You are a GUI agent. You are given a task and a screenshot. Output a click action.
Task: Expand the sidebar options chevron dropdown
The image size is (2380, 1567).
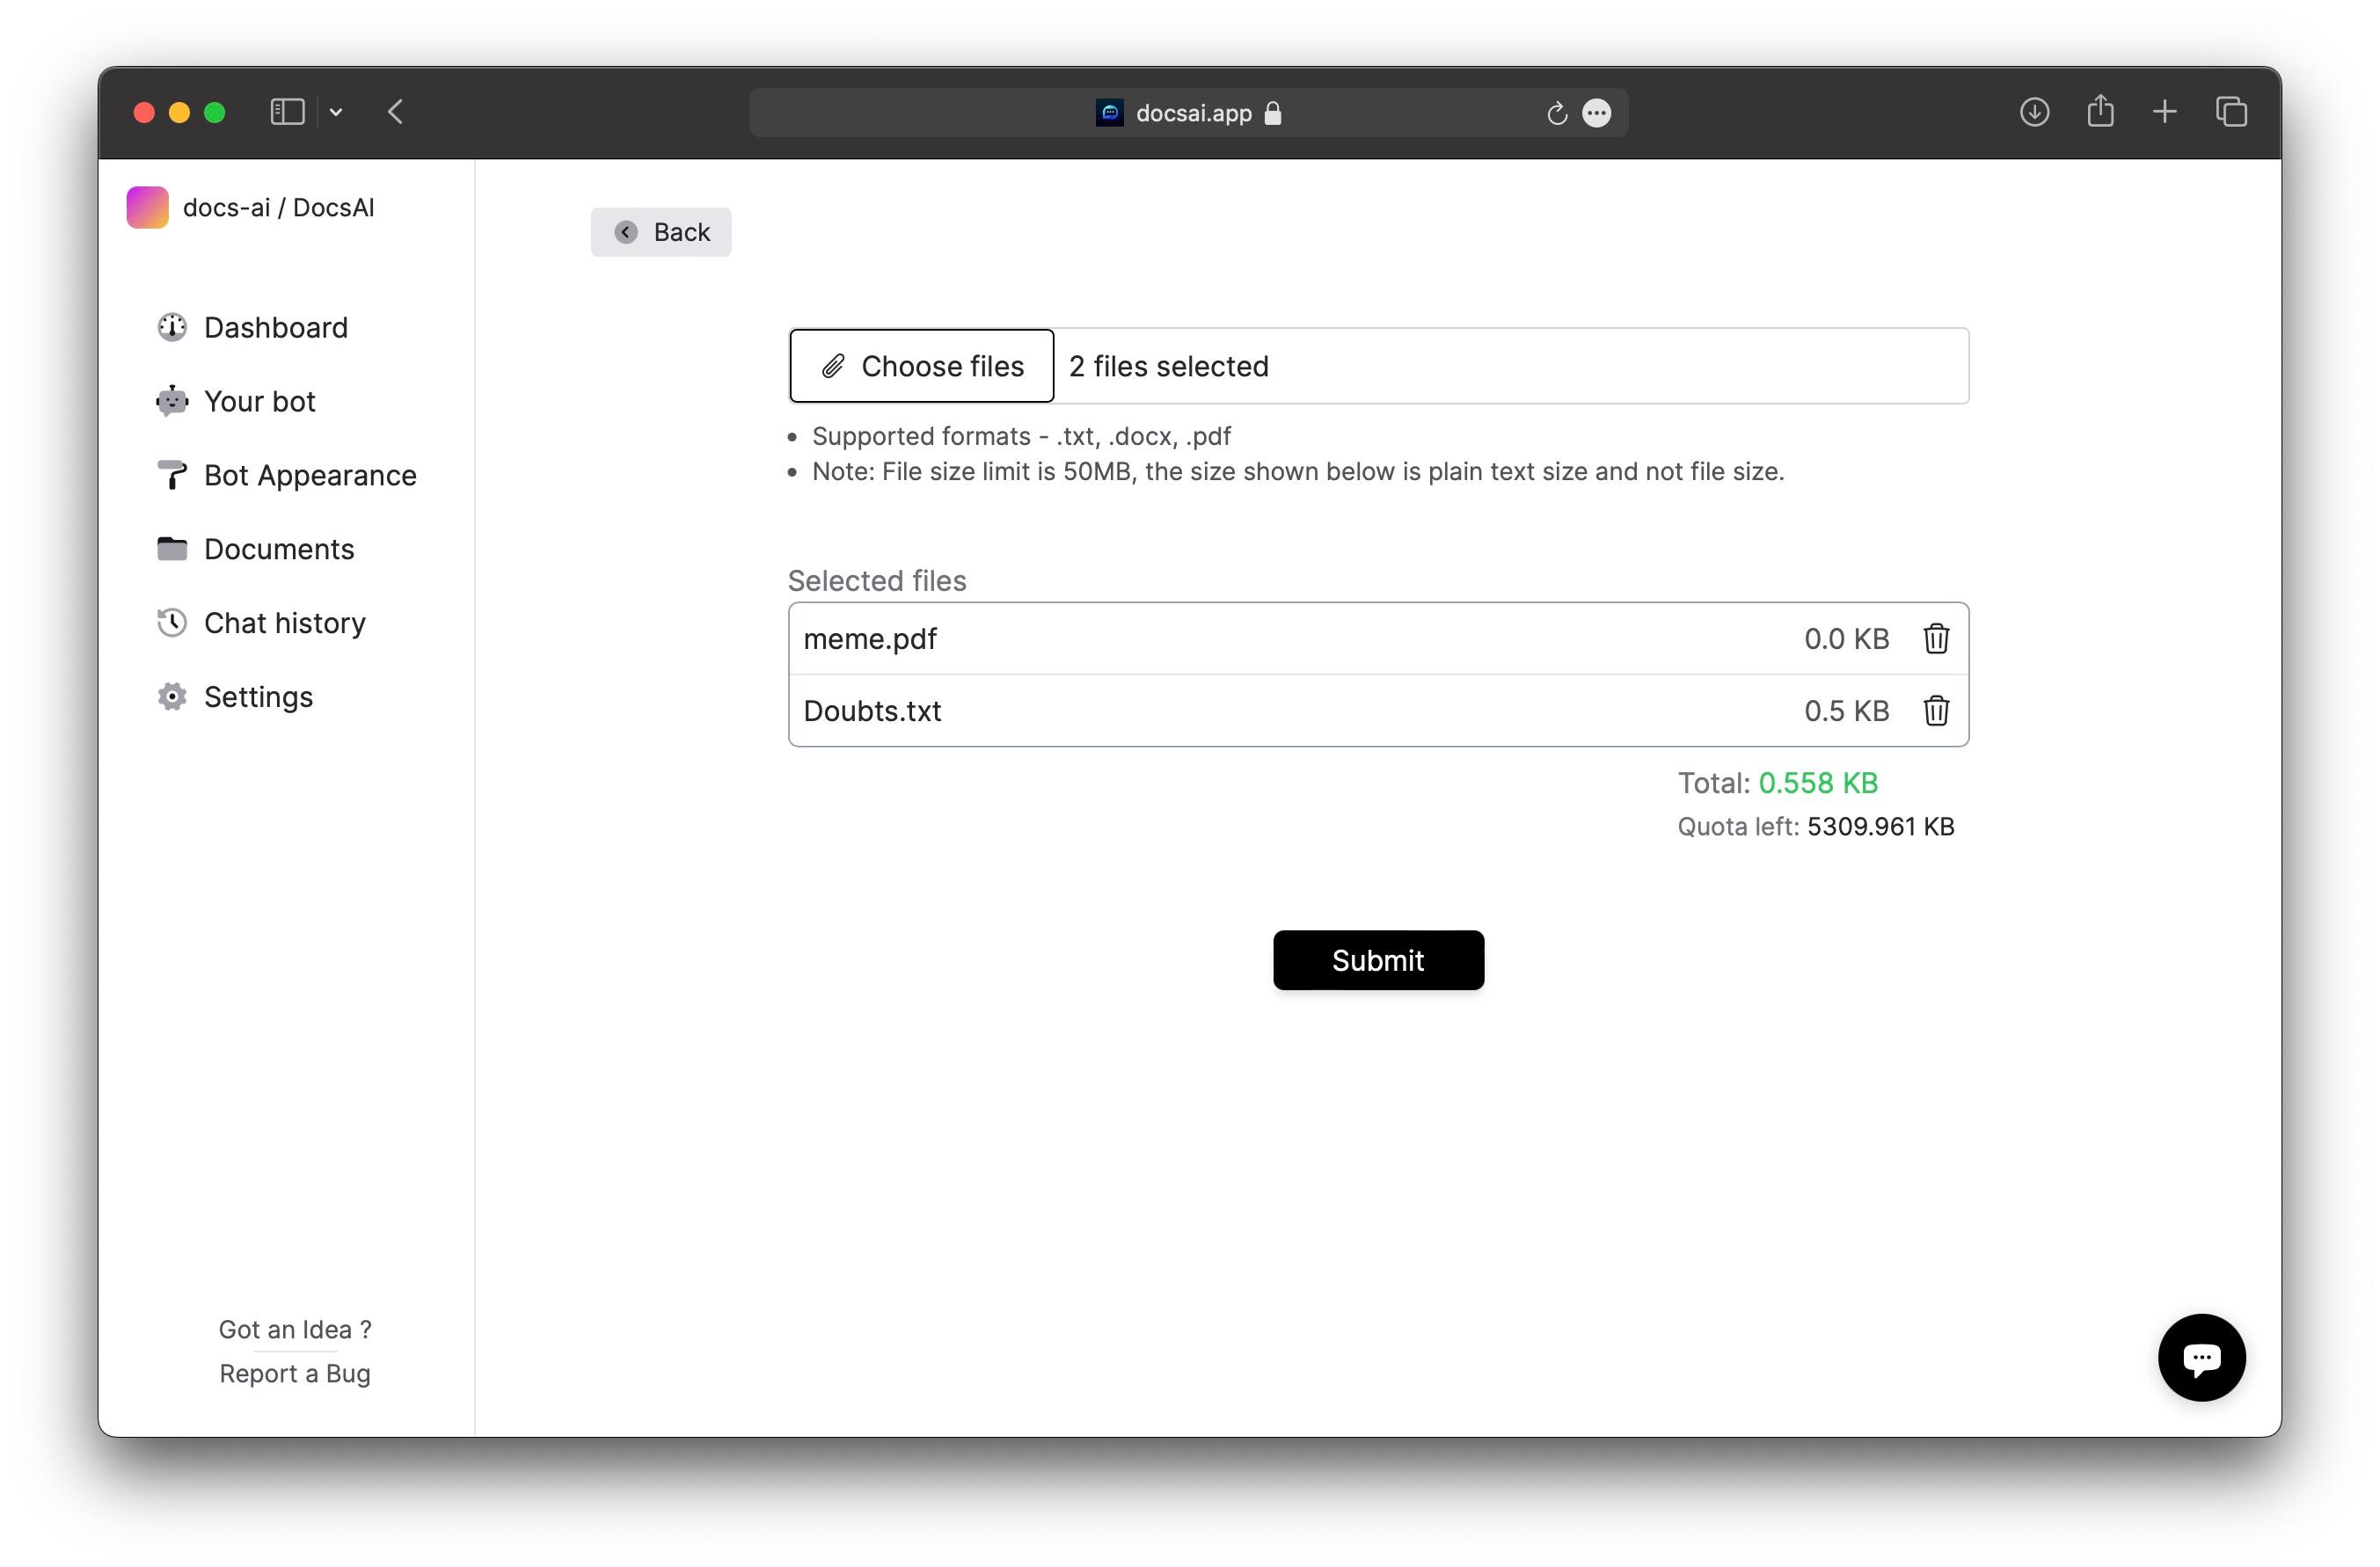point(336,113)
